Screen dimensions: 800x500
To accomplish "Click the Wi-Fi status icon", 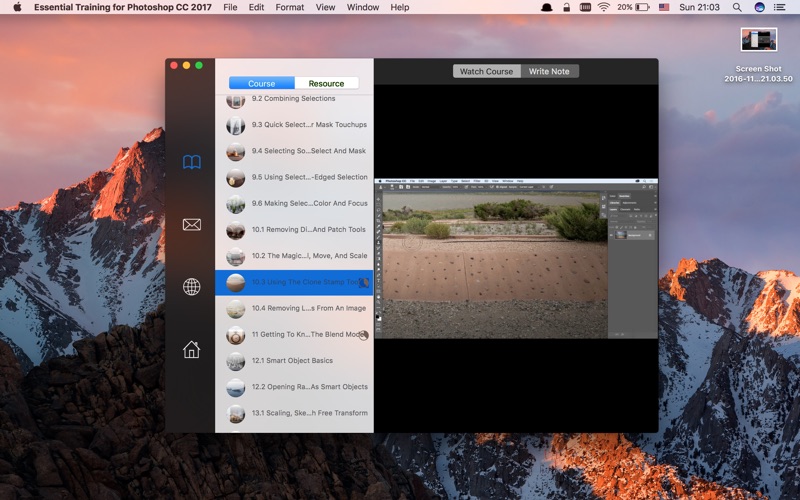I will (x=604, y=7).
